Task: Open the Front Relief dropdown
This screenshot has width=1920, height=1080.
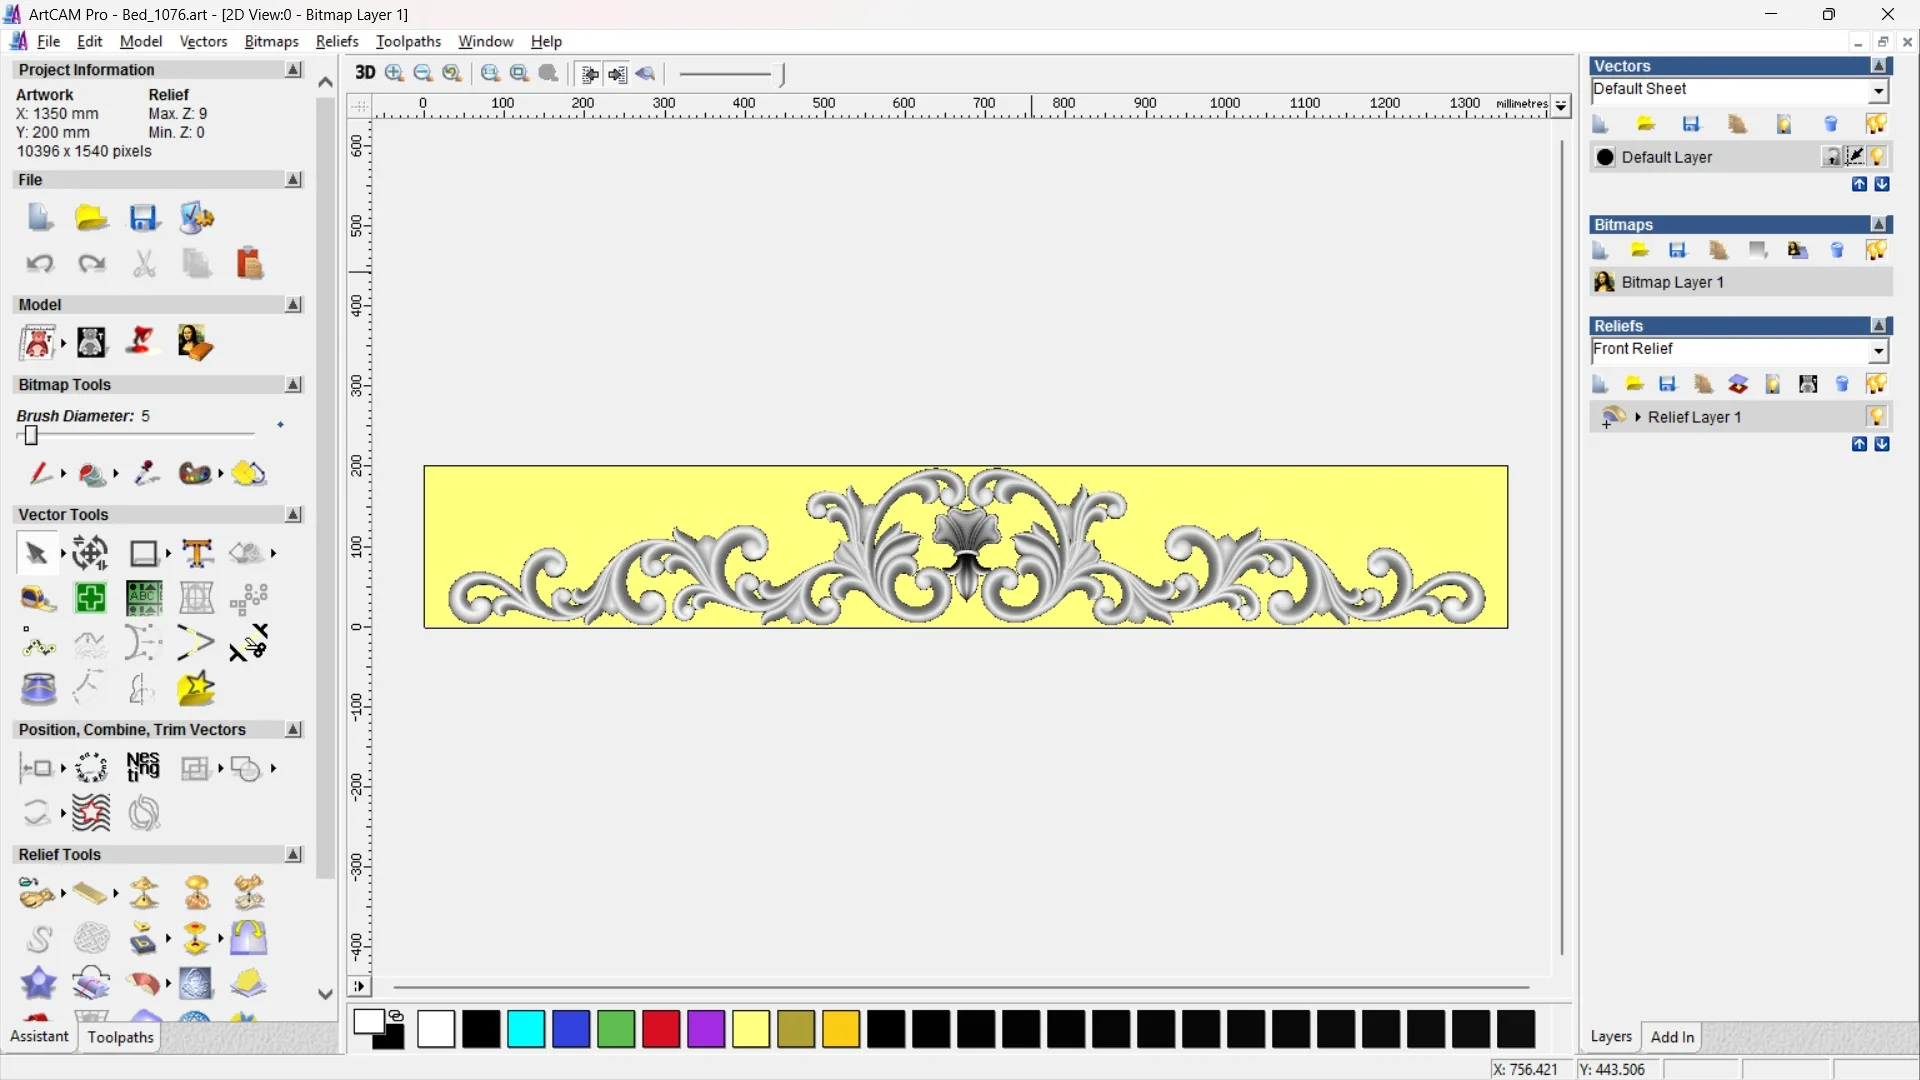Action: 1878,351
